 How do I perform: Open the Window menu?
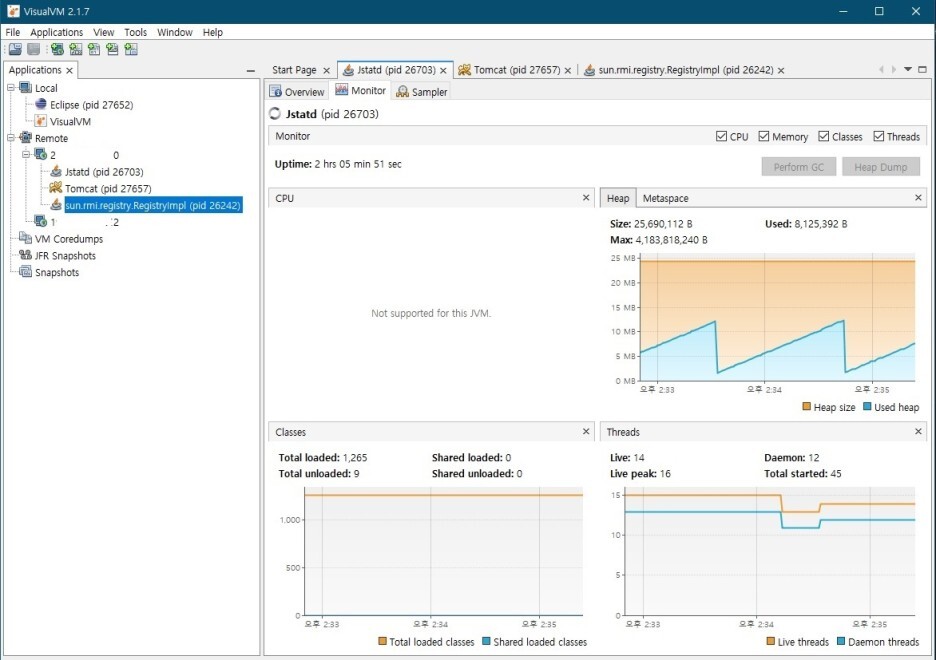coord(174,32)
